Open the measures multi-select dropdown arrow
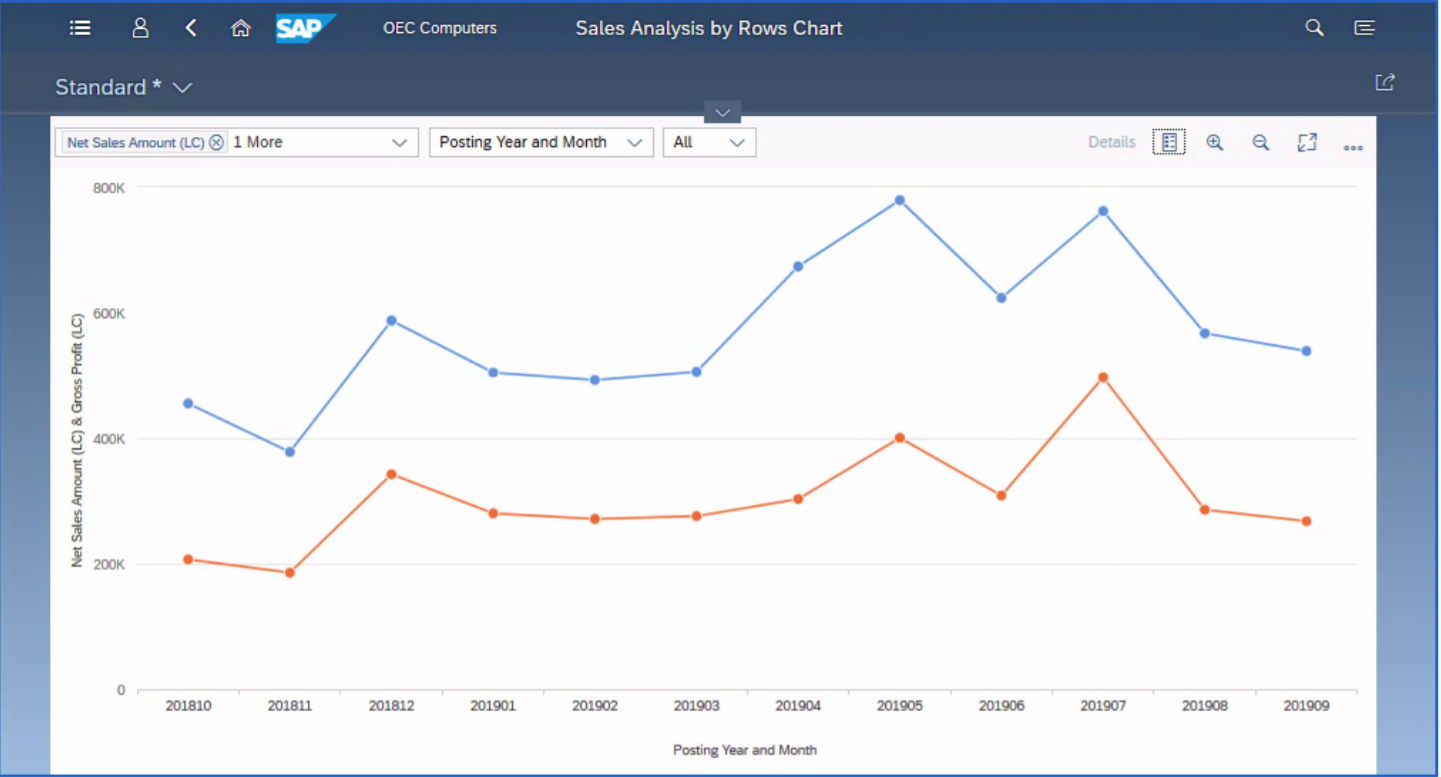1441x777 pixels. [400, 142]
